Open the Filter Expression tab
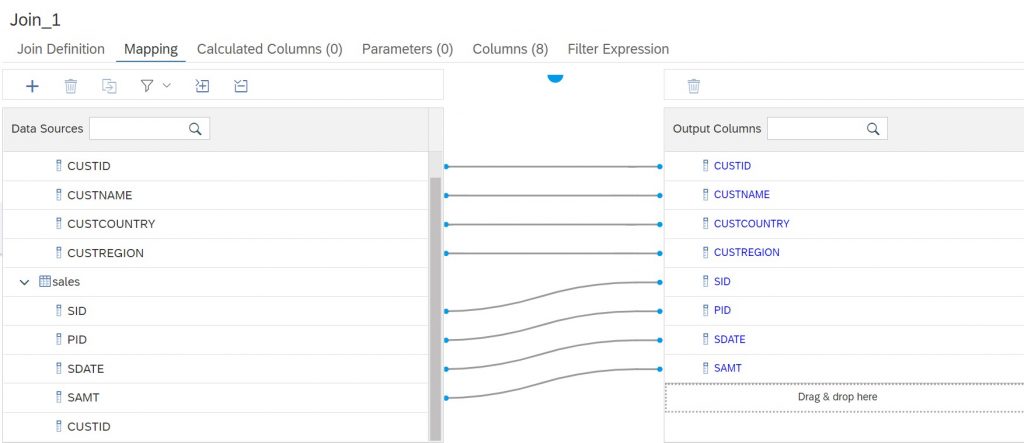1024x443 pixels. 618,49
